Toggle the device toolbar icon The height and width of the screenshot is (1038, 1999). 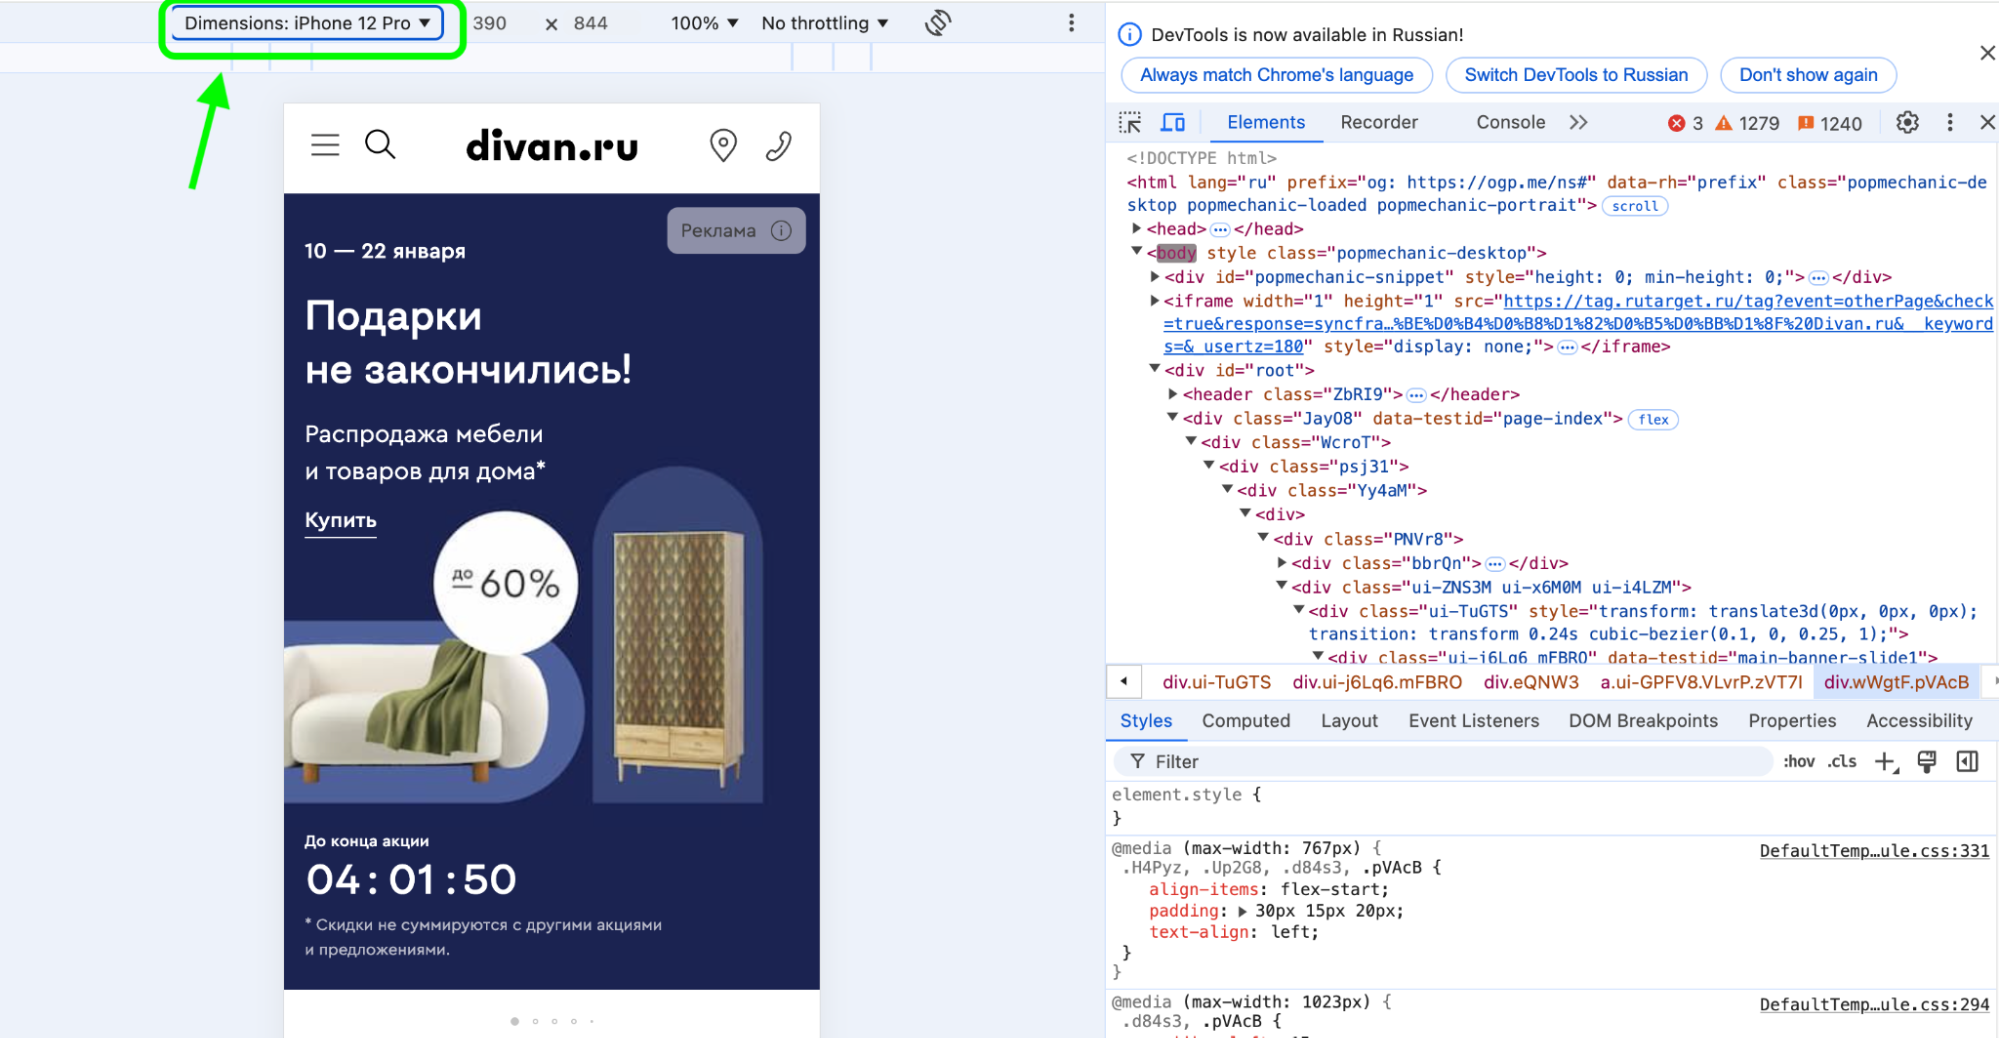pos(1173,123)
